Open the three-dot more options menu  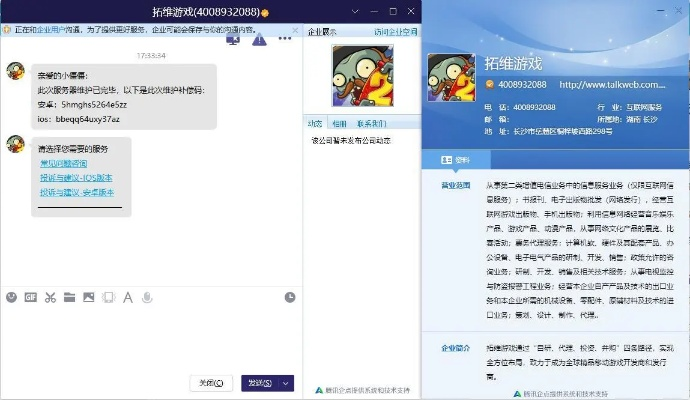tap(285, 40)
